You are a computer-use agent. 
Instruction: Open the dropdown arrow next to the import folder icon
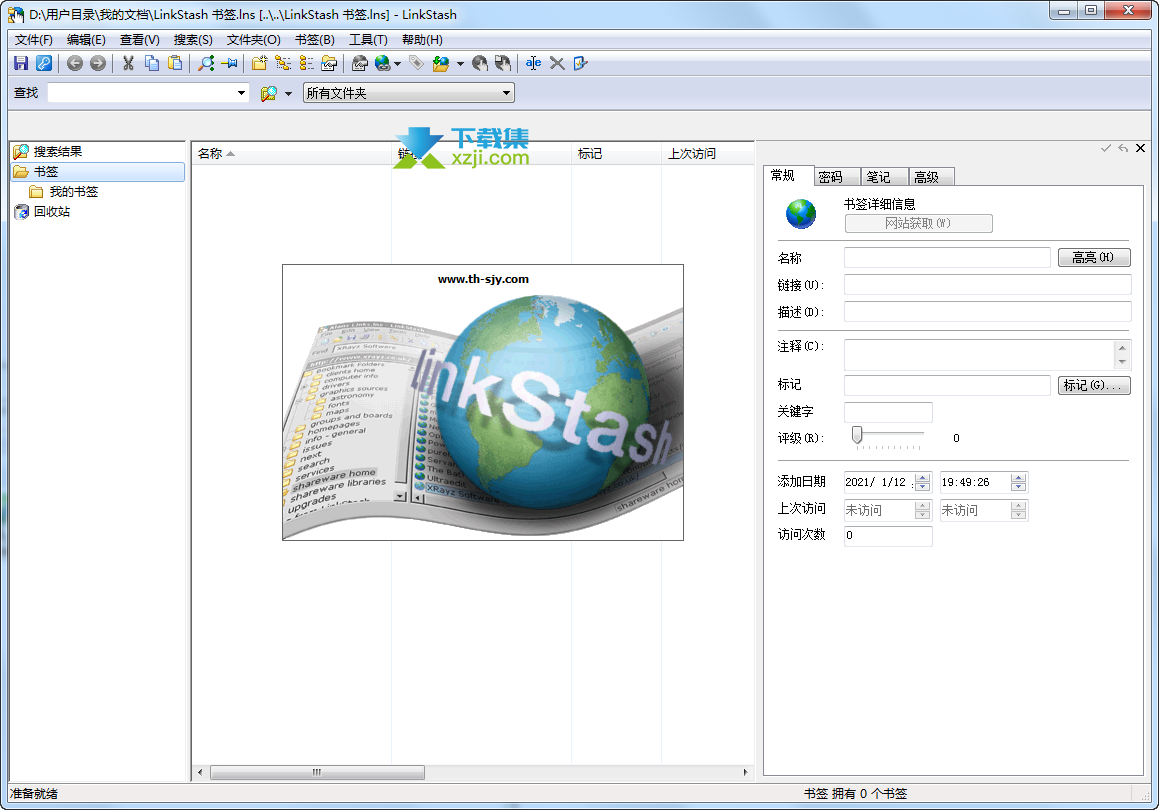tap(460, 64)
